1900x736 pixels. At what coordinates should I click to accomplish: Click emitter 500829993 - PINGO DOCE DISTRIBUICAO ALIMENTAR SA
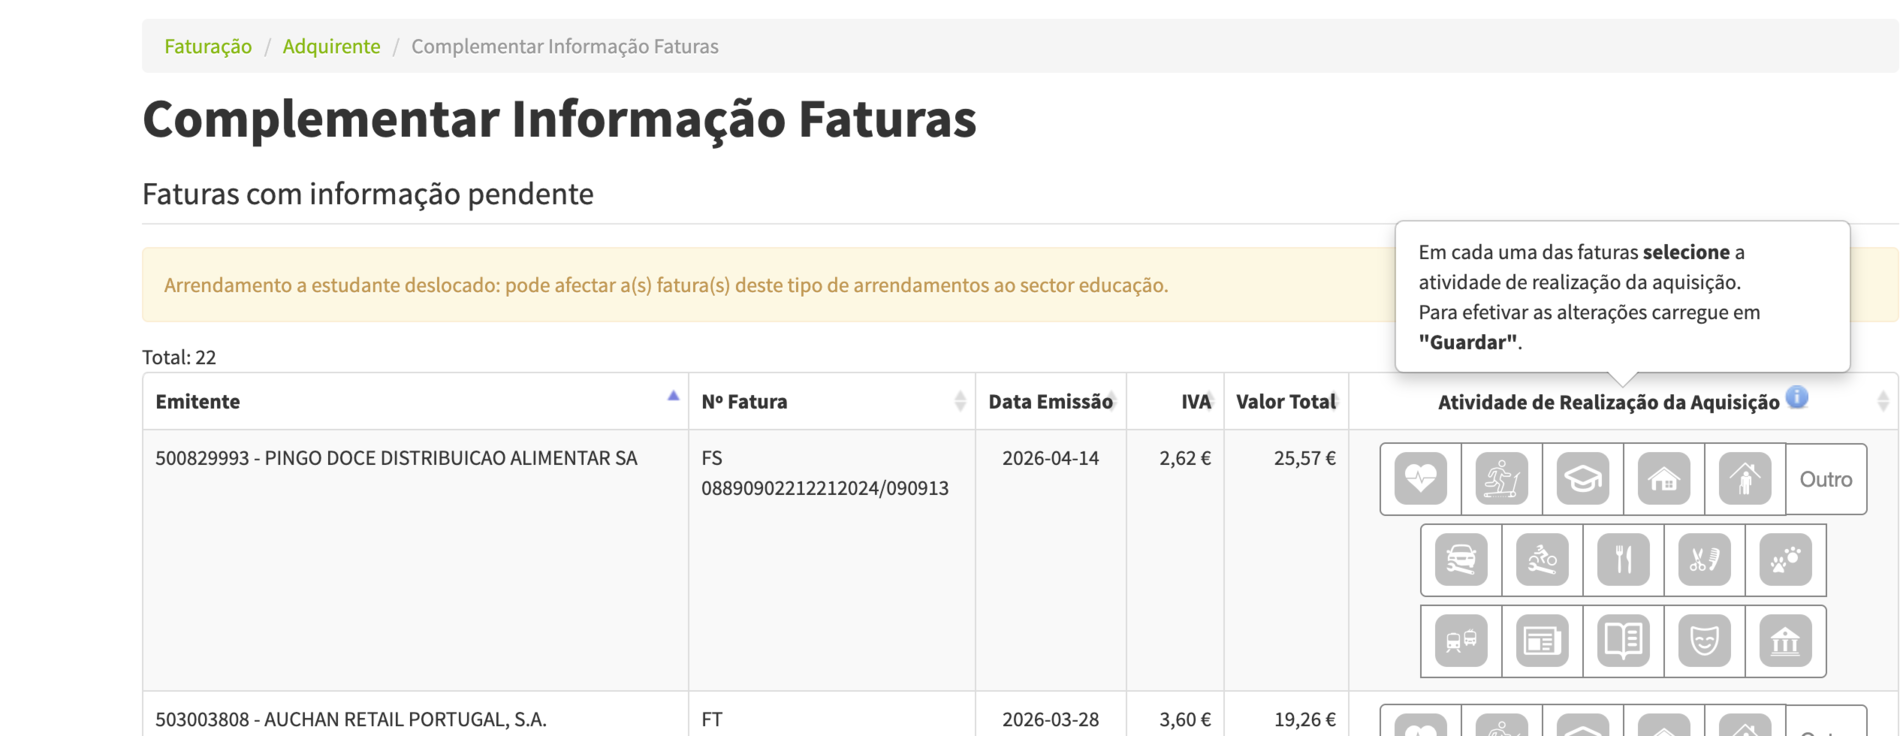[396, 458]
